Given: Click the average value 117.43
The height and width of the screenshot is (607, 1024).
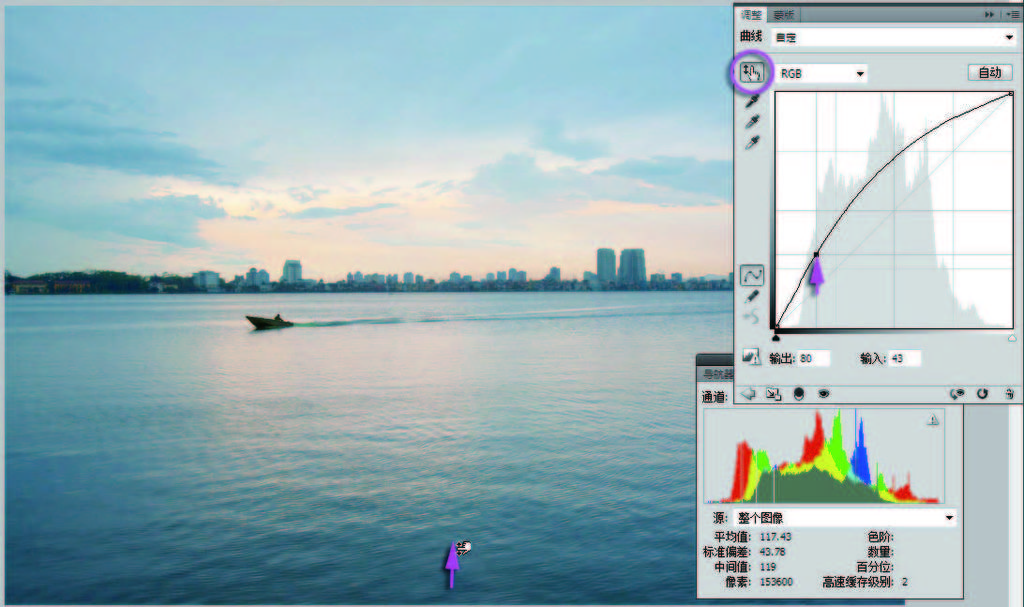Looking at the screenshot, I should tap(775, 536).
